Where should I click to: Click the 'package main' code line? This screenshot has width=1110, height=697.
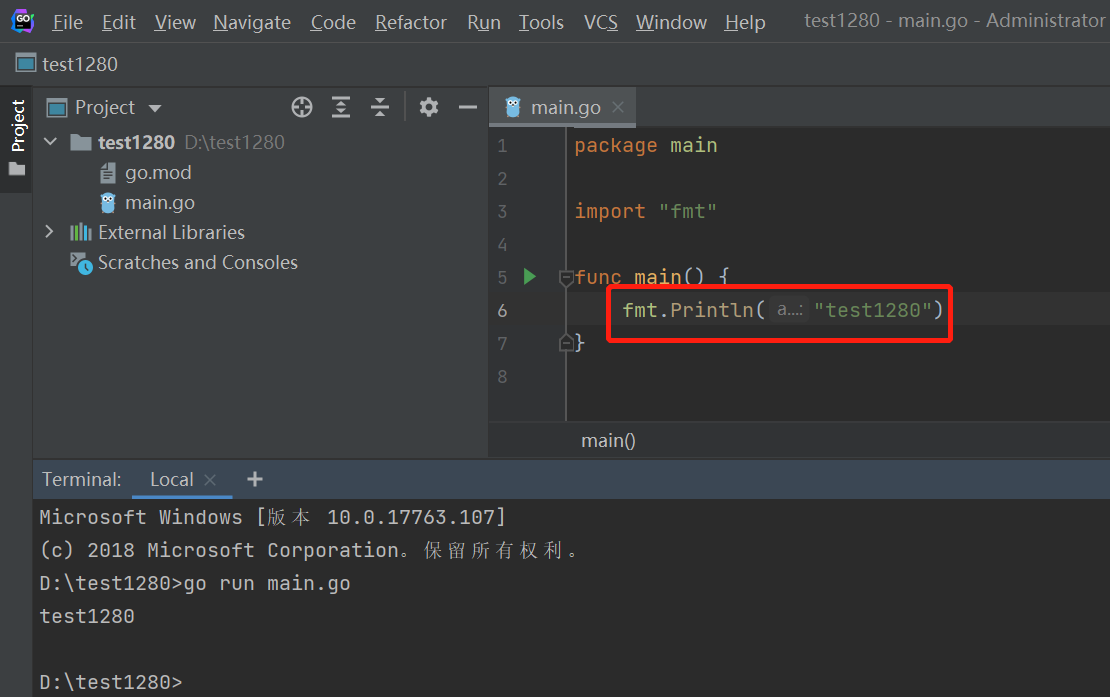(x=646, y=146)
